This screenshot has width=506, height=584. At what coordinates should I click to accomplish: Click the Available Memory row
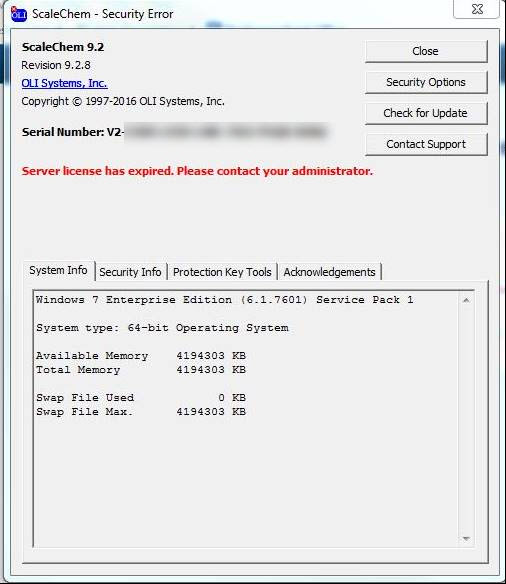[x=141, y=356]
